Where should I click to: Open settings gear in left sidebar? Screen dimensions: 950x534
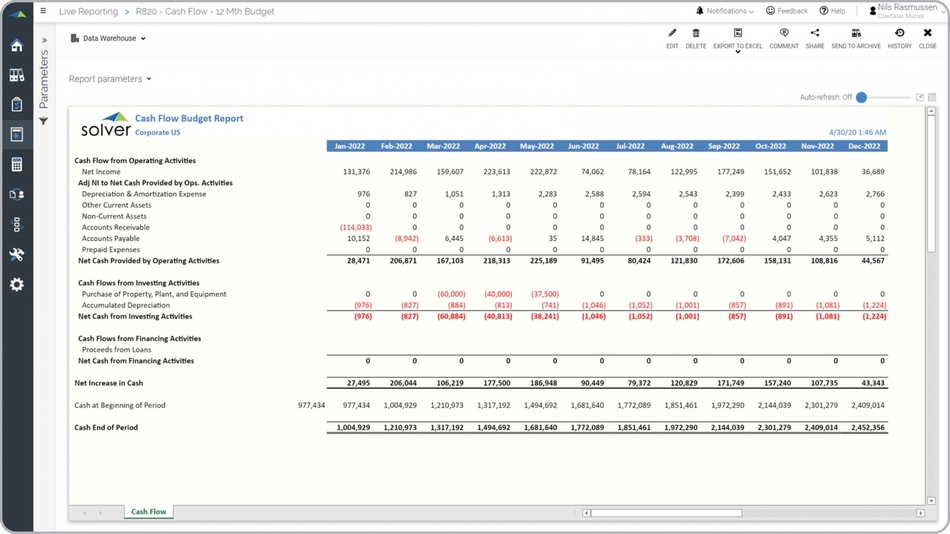16,285
